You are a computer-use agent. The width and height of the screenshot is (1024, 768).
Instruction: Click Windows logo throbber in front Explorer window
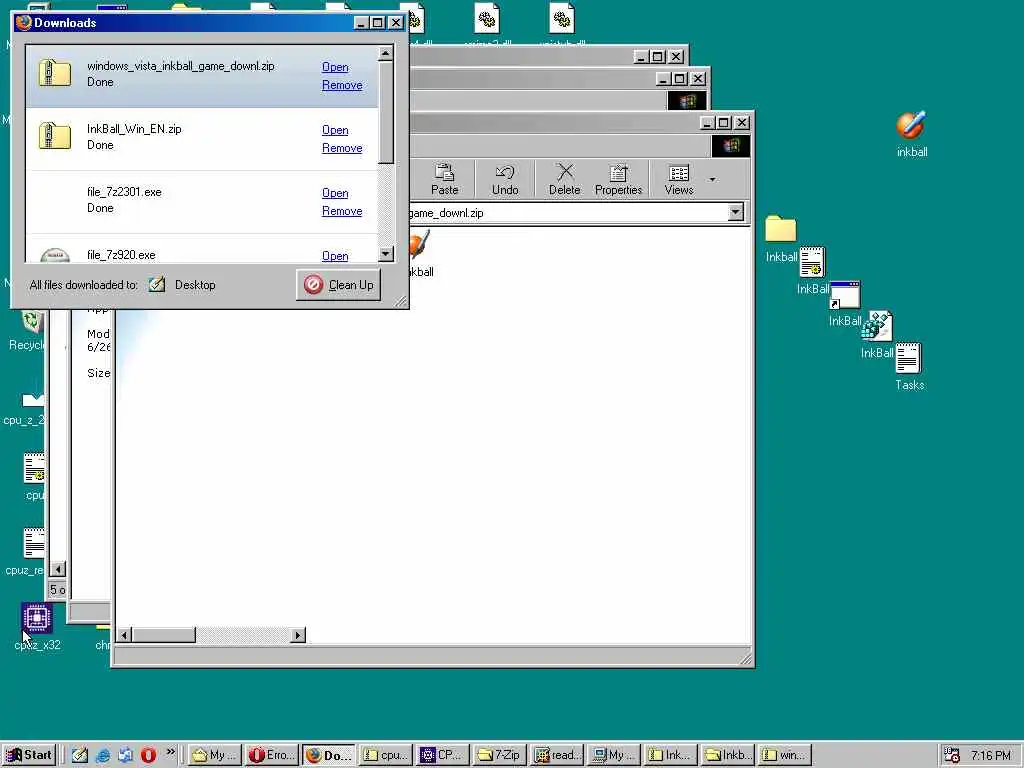731,145
